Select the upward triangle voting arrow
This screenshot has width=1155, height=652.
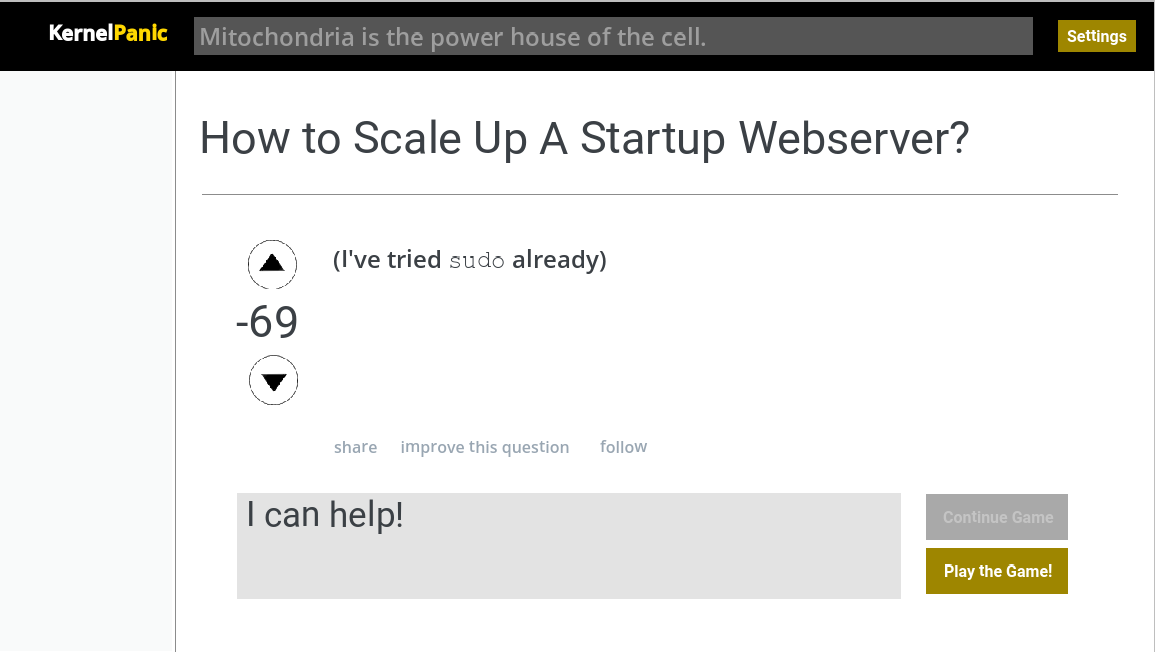[x=272, y=263]
